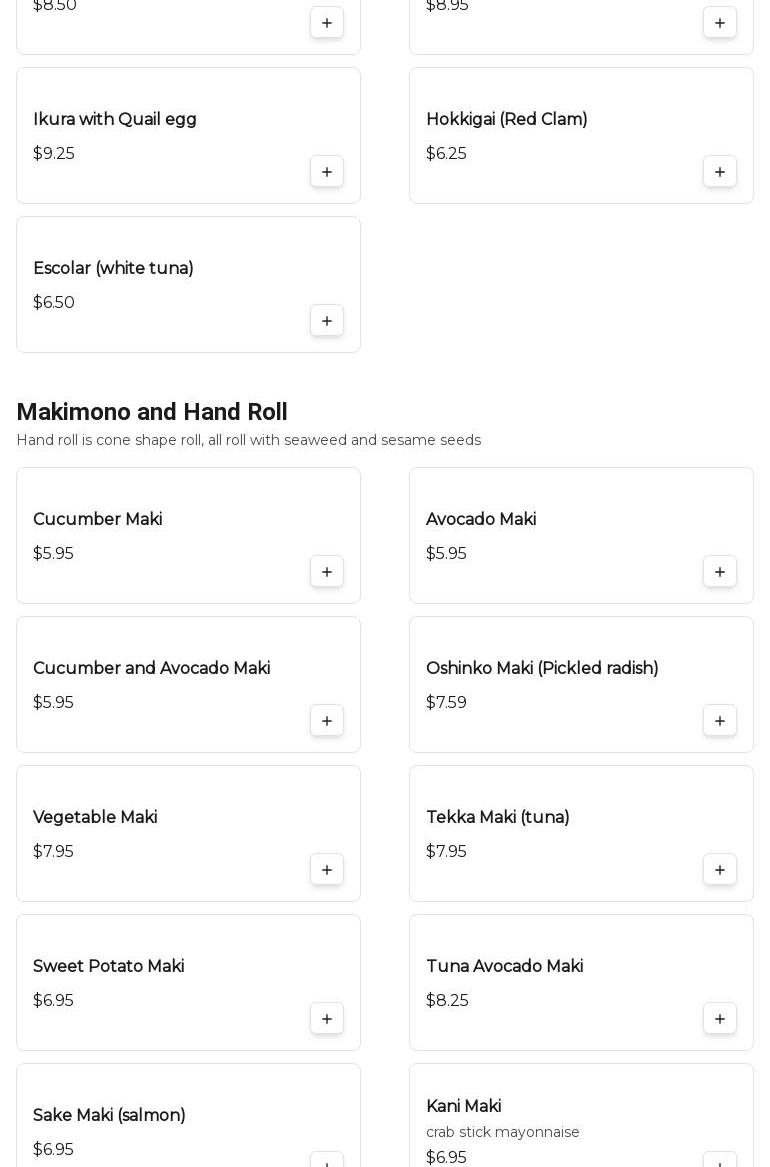This screenshot has width=770, height=1167.
Task: Add Vegetable Maki with plus icon
Action: (327, 869)
